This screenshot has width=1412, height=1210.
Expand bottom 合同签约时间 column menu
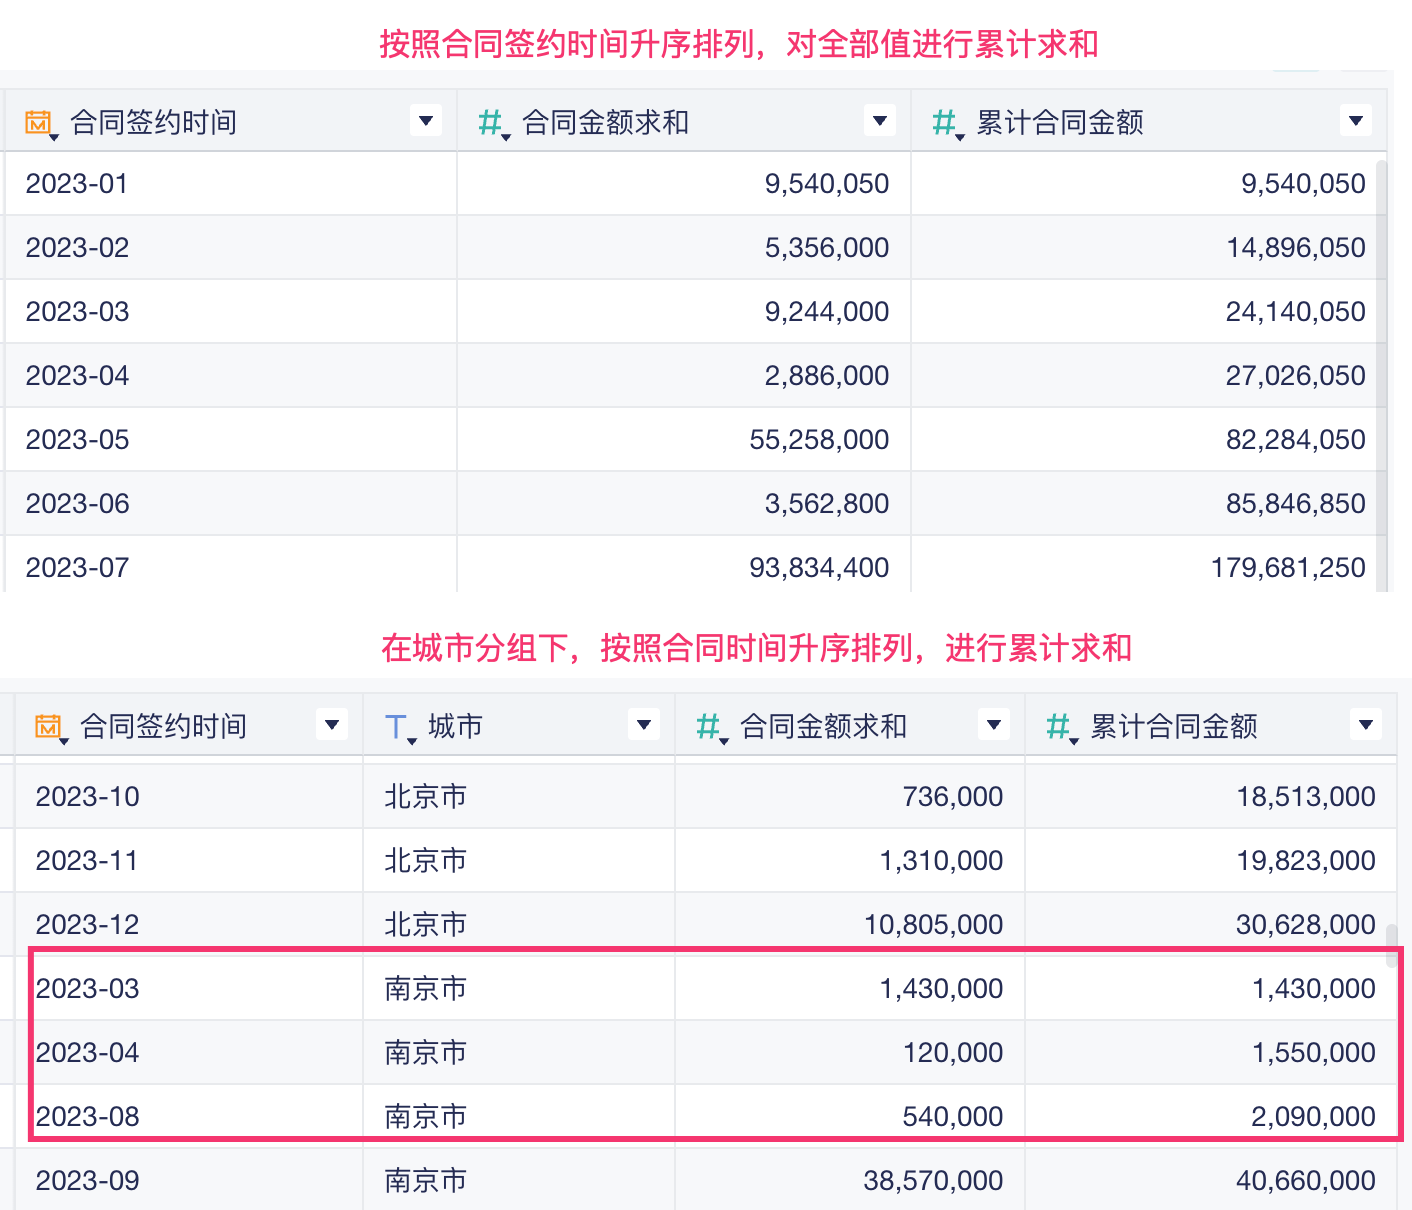click(x=332, y=724)
